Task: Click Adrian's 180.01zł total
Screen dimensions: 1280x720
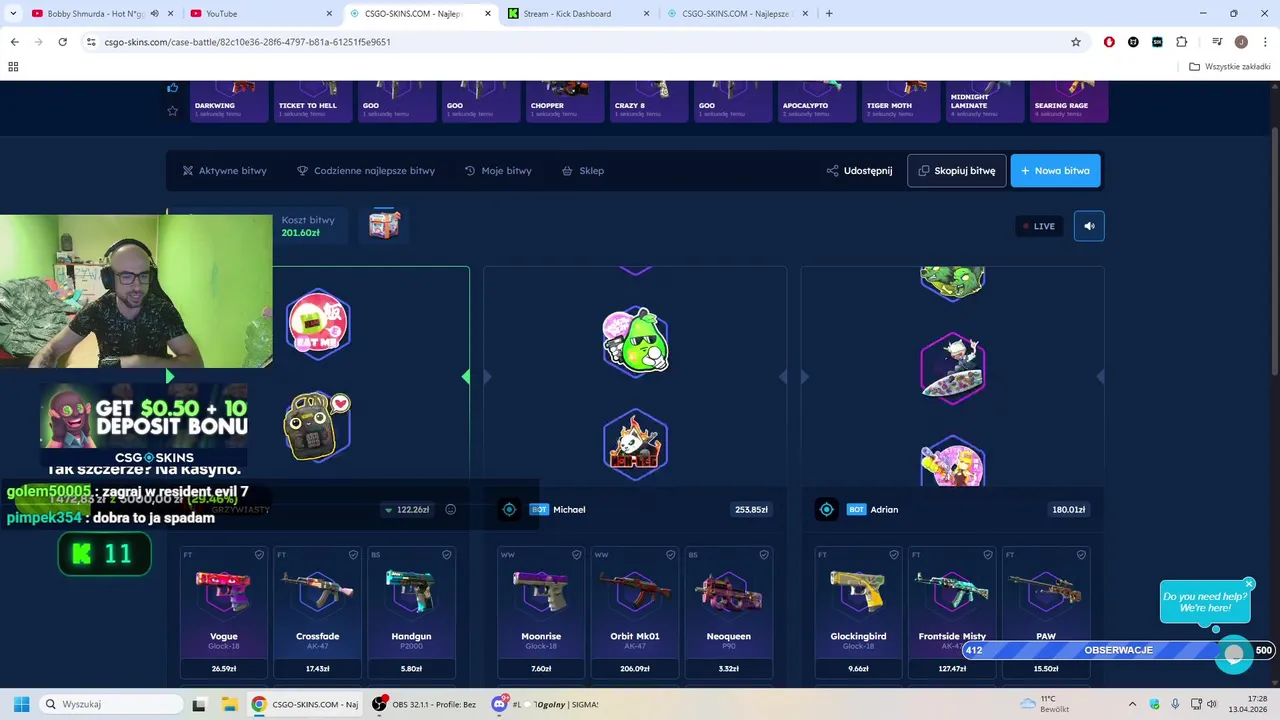Action: click(x=1069, y=510)
